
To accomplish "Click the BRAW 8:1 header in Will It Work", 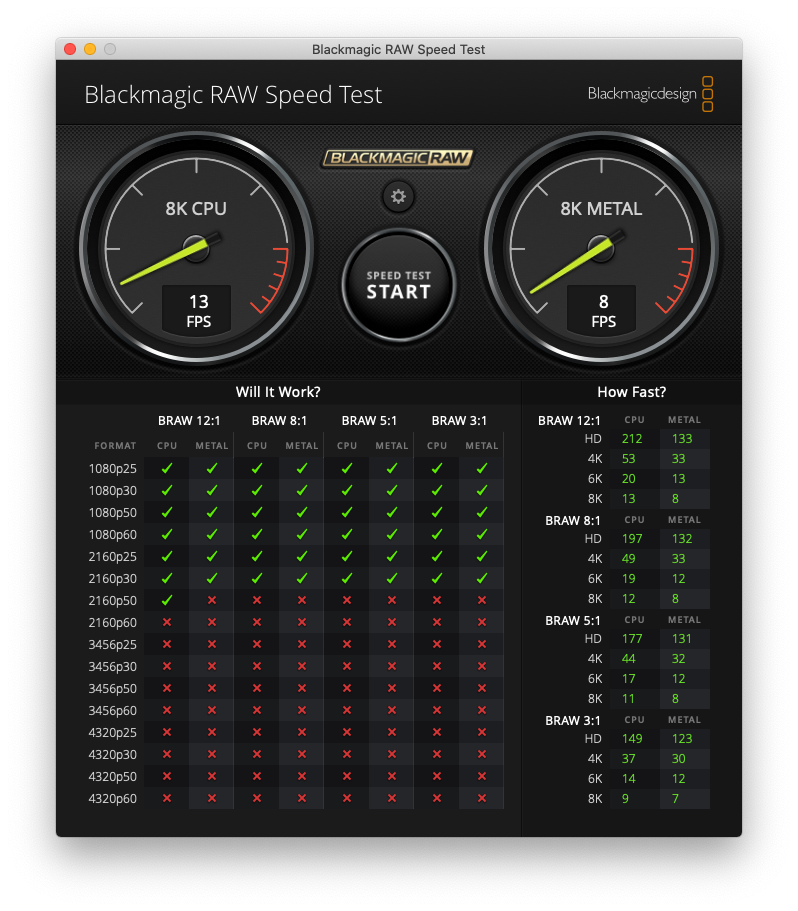I will [x=279, y=421].
